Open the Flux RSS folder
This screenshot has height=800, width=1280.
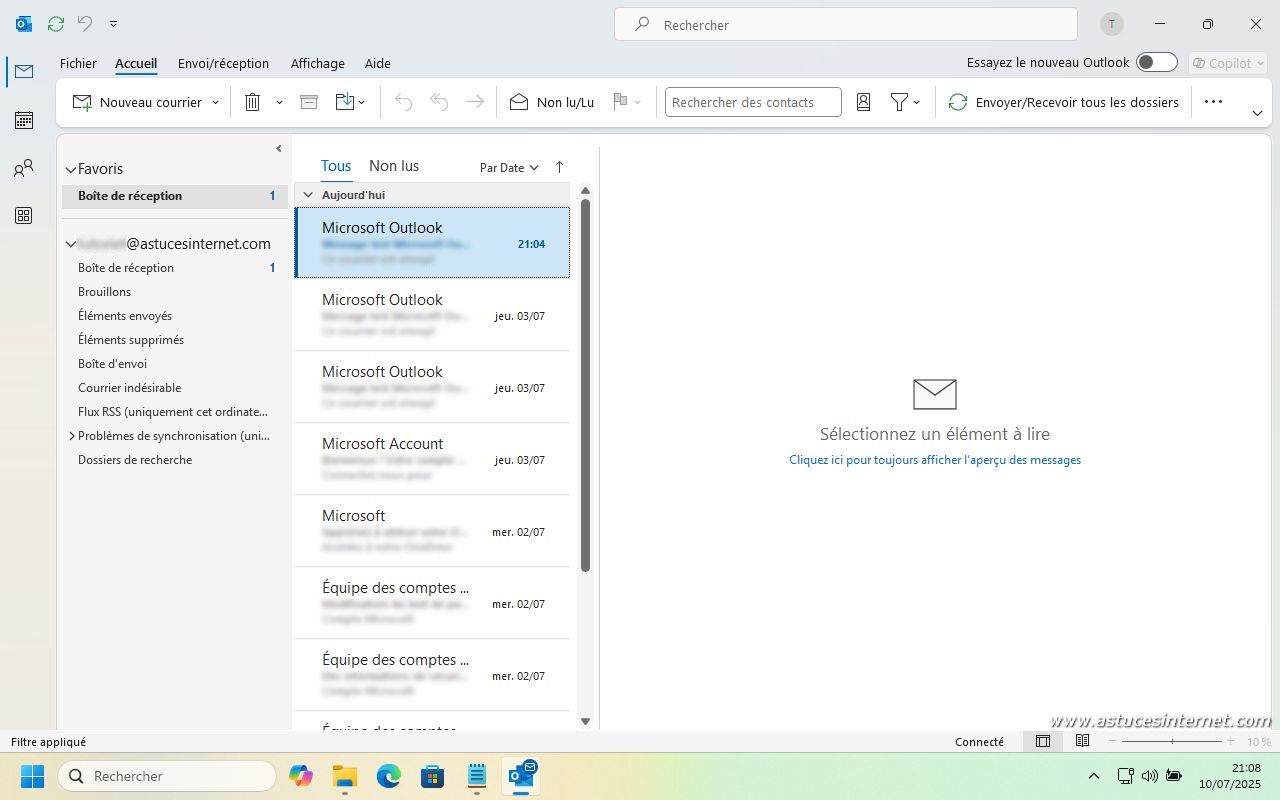coord(175,412)
